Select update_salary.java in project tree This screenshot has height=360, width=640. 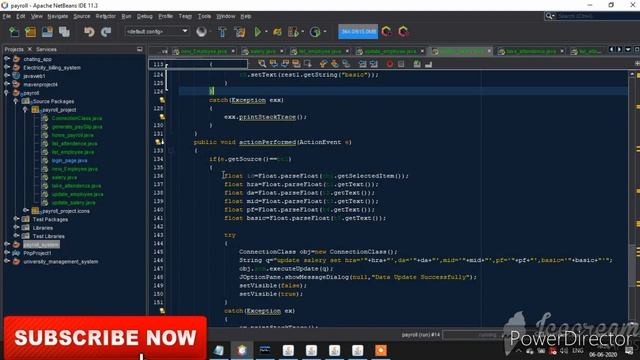pyautogui.click(x=73, y=202)
